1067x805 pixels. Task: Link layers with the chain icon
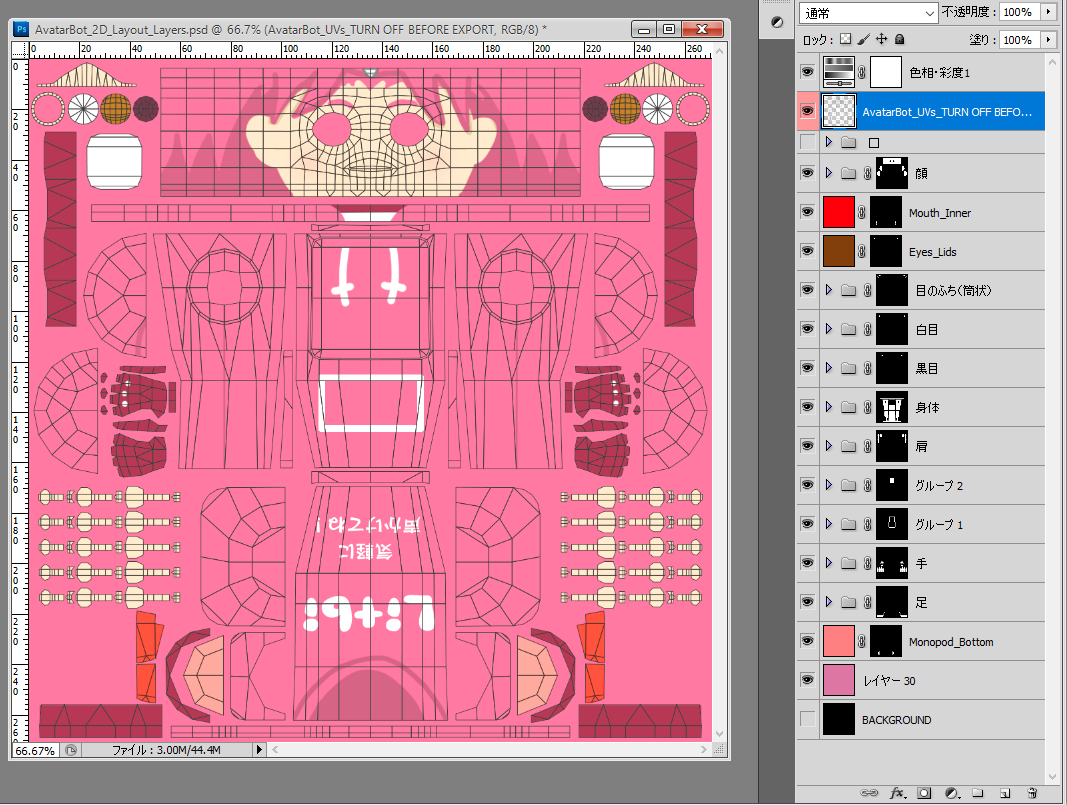tap(869, 793)
